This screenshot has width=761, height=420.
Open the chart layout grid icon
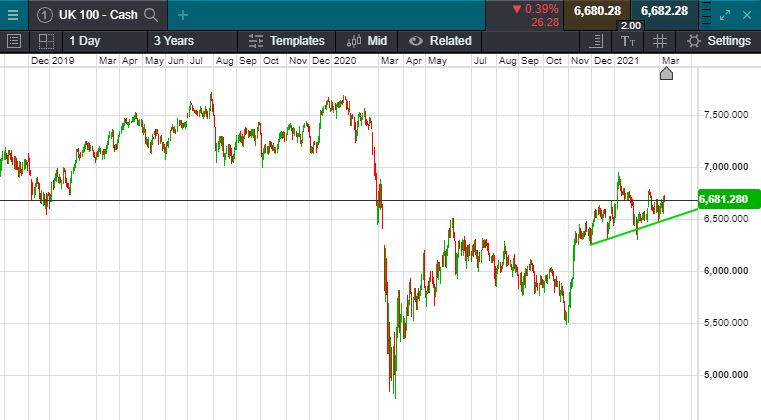click(45, 41)
